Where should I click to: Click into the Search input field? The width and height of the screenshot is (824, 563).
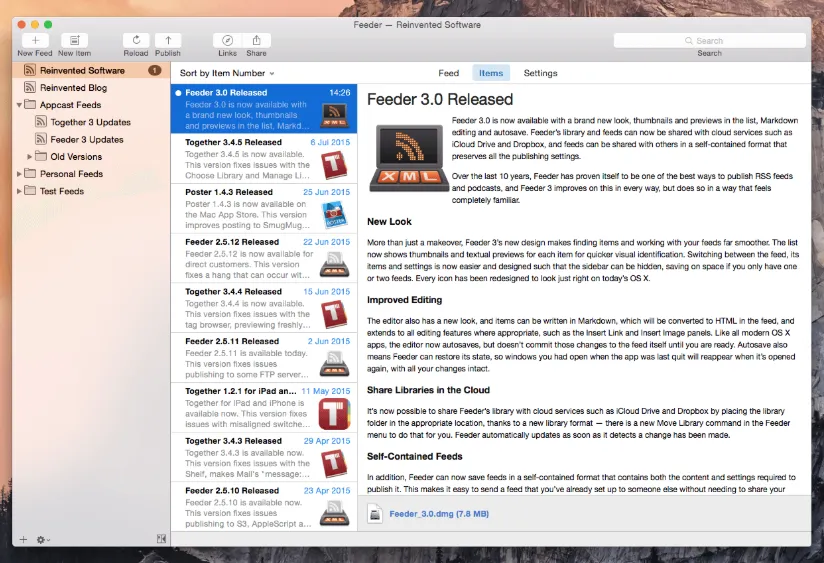(709, 40)
